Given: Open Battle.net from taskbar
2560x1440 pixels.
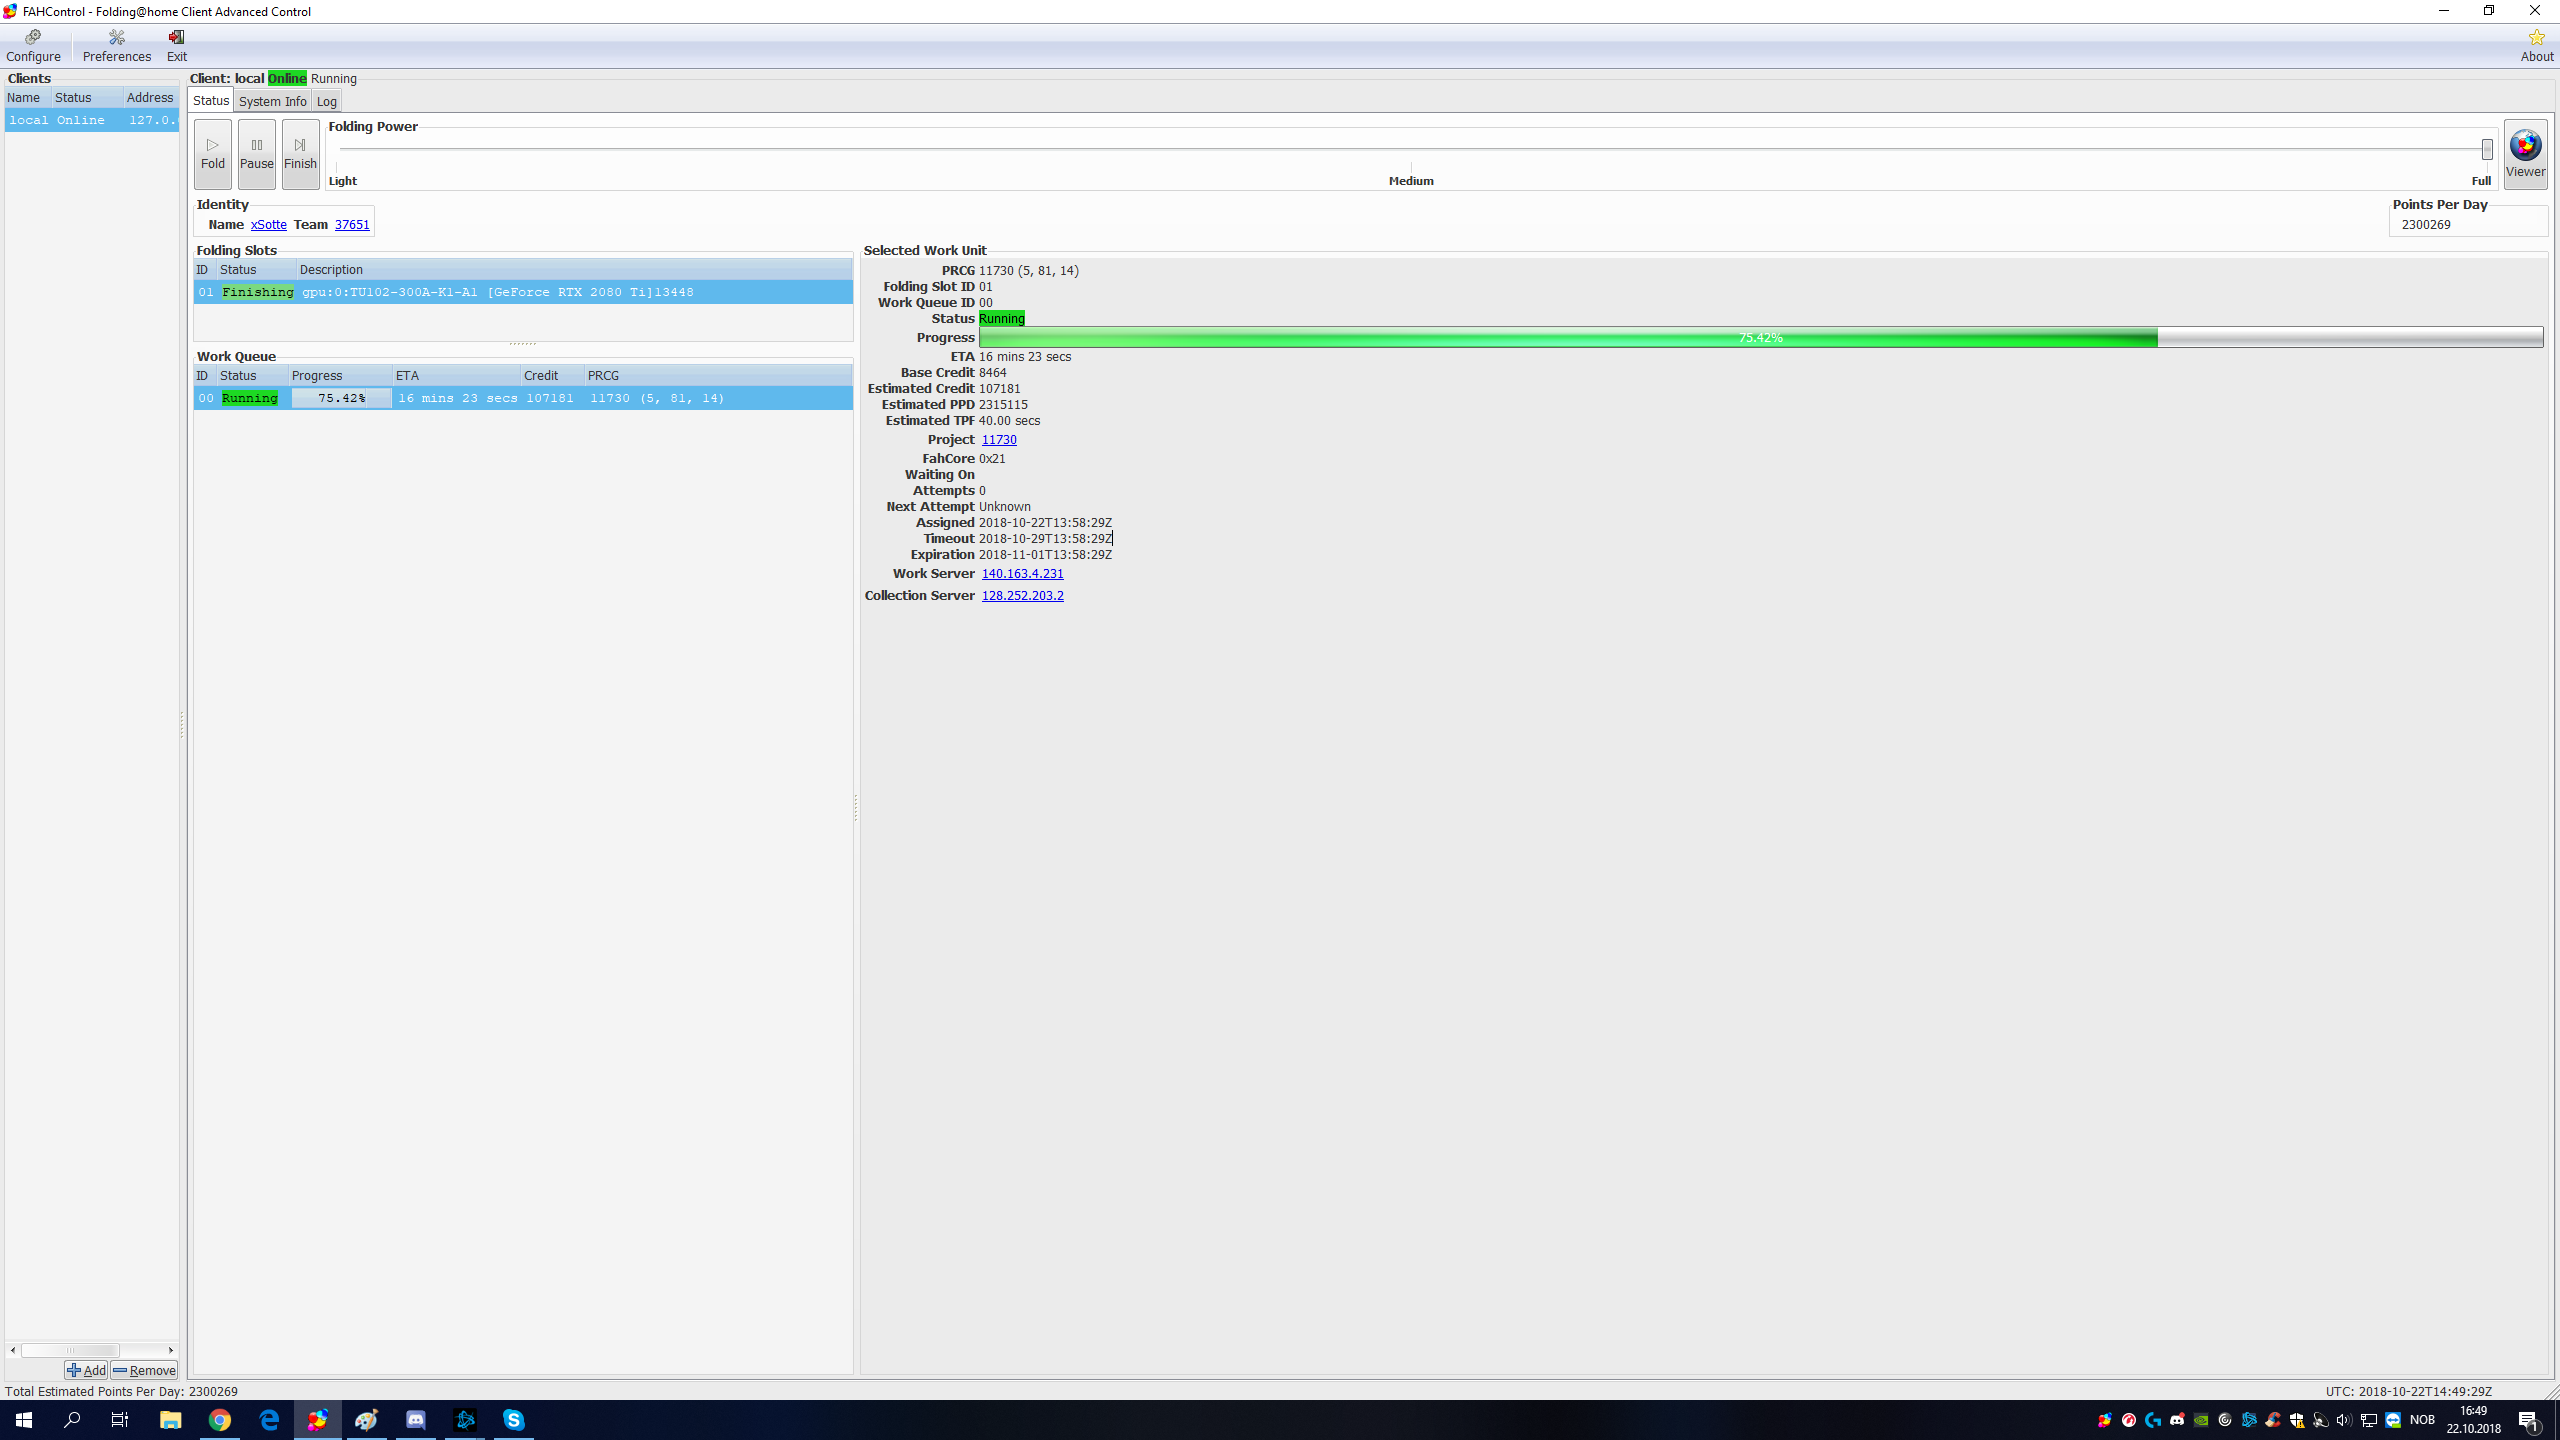Looking at the screenshot, I should [x=465, y=1420].
